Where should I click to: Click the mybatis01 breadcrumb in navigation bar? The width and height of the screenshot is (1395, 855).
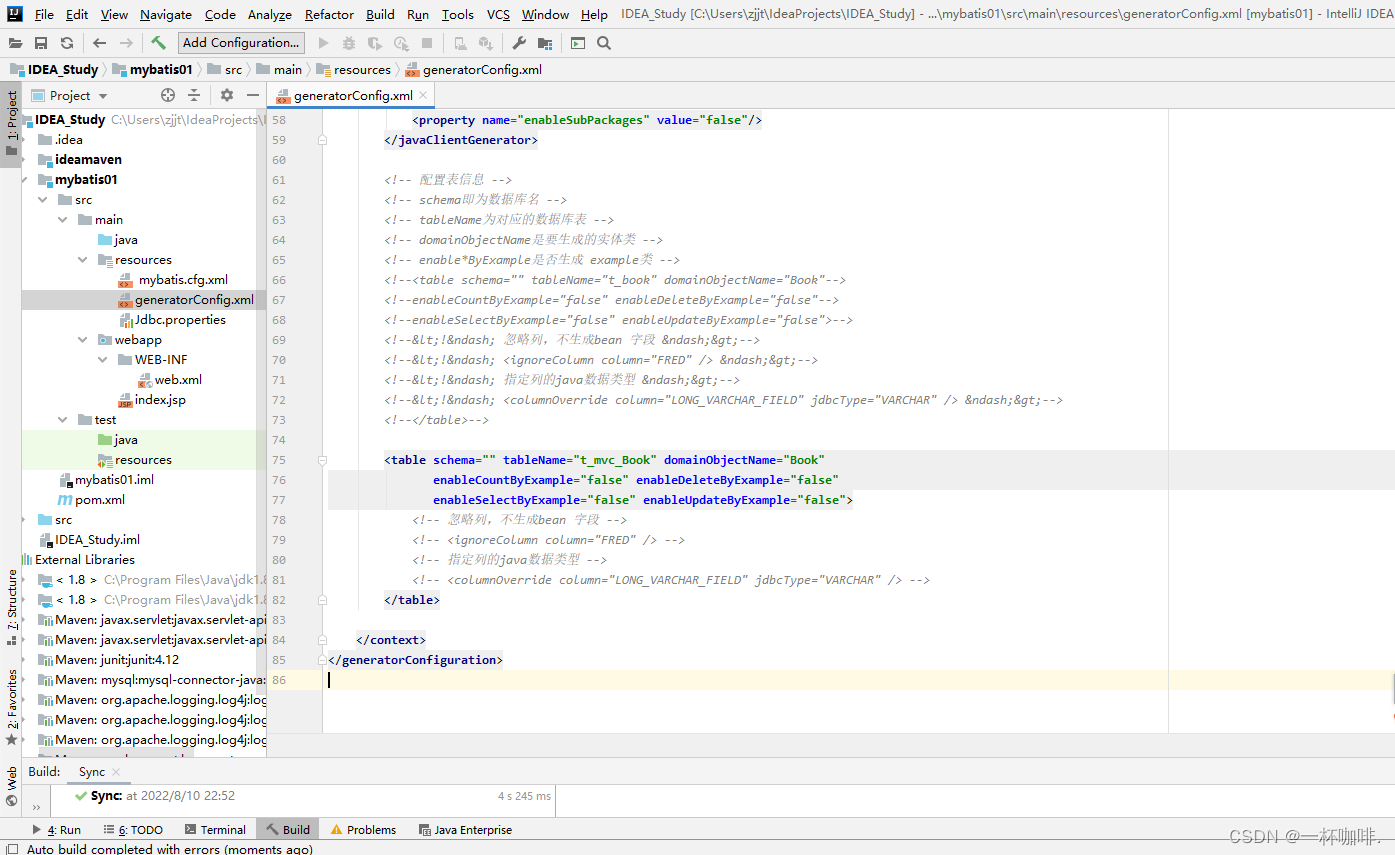(x=153, y=70)
